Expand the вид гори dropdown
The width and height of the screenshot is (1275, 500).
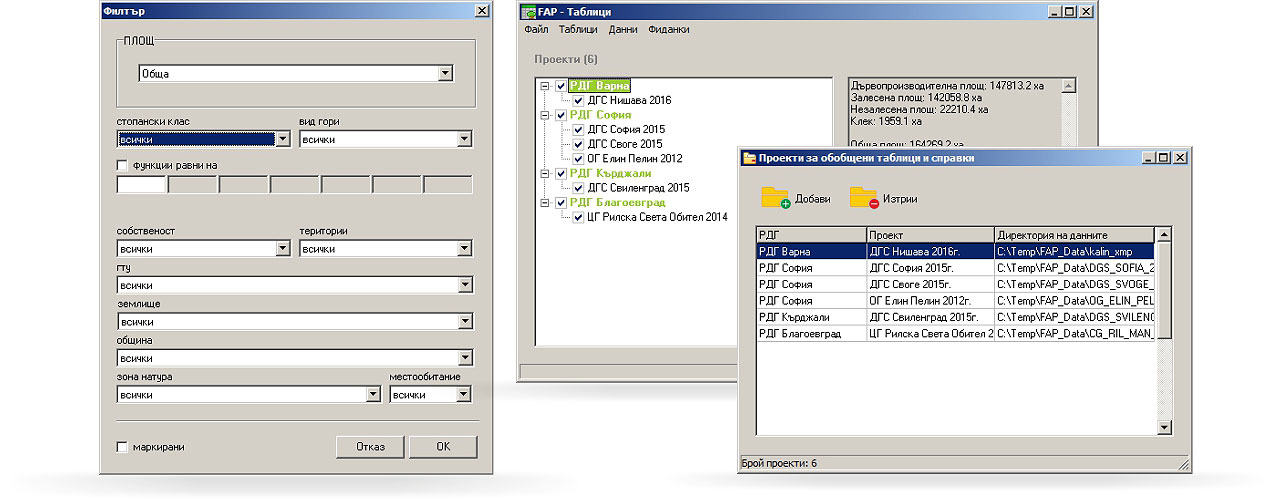[x=464, y=139]
